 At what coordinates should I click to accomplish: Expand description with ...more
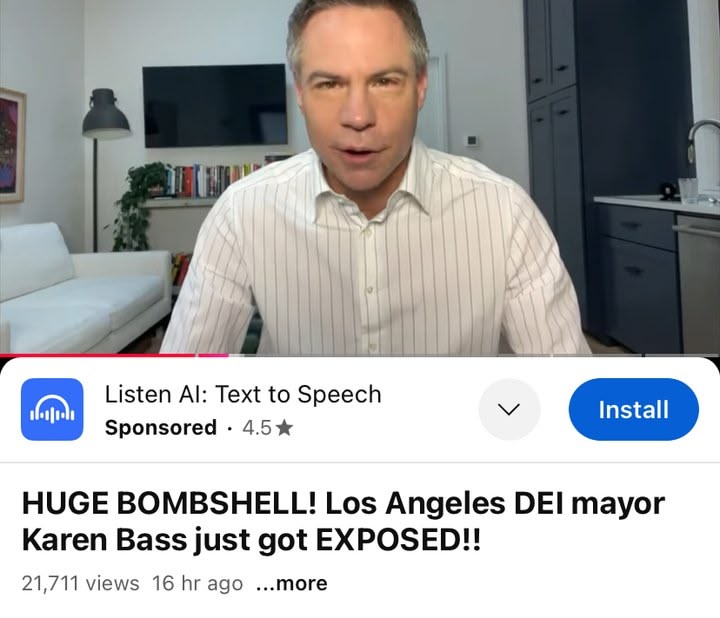coord(292,584)
